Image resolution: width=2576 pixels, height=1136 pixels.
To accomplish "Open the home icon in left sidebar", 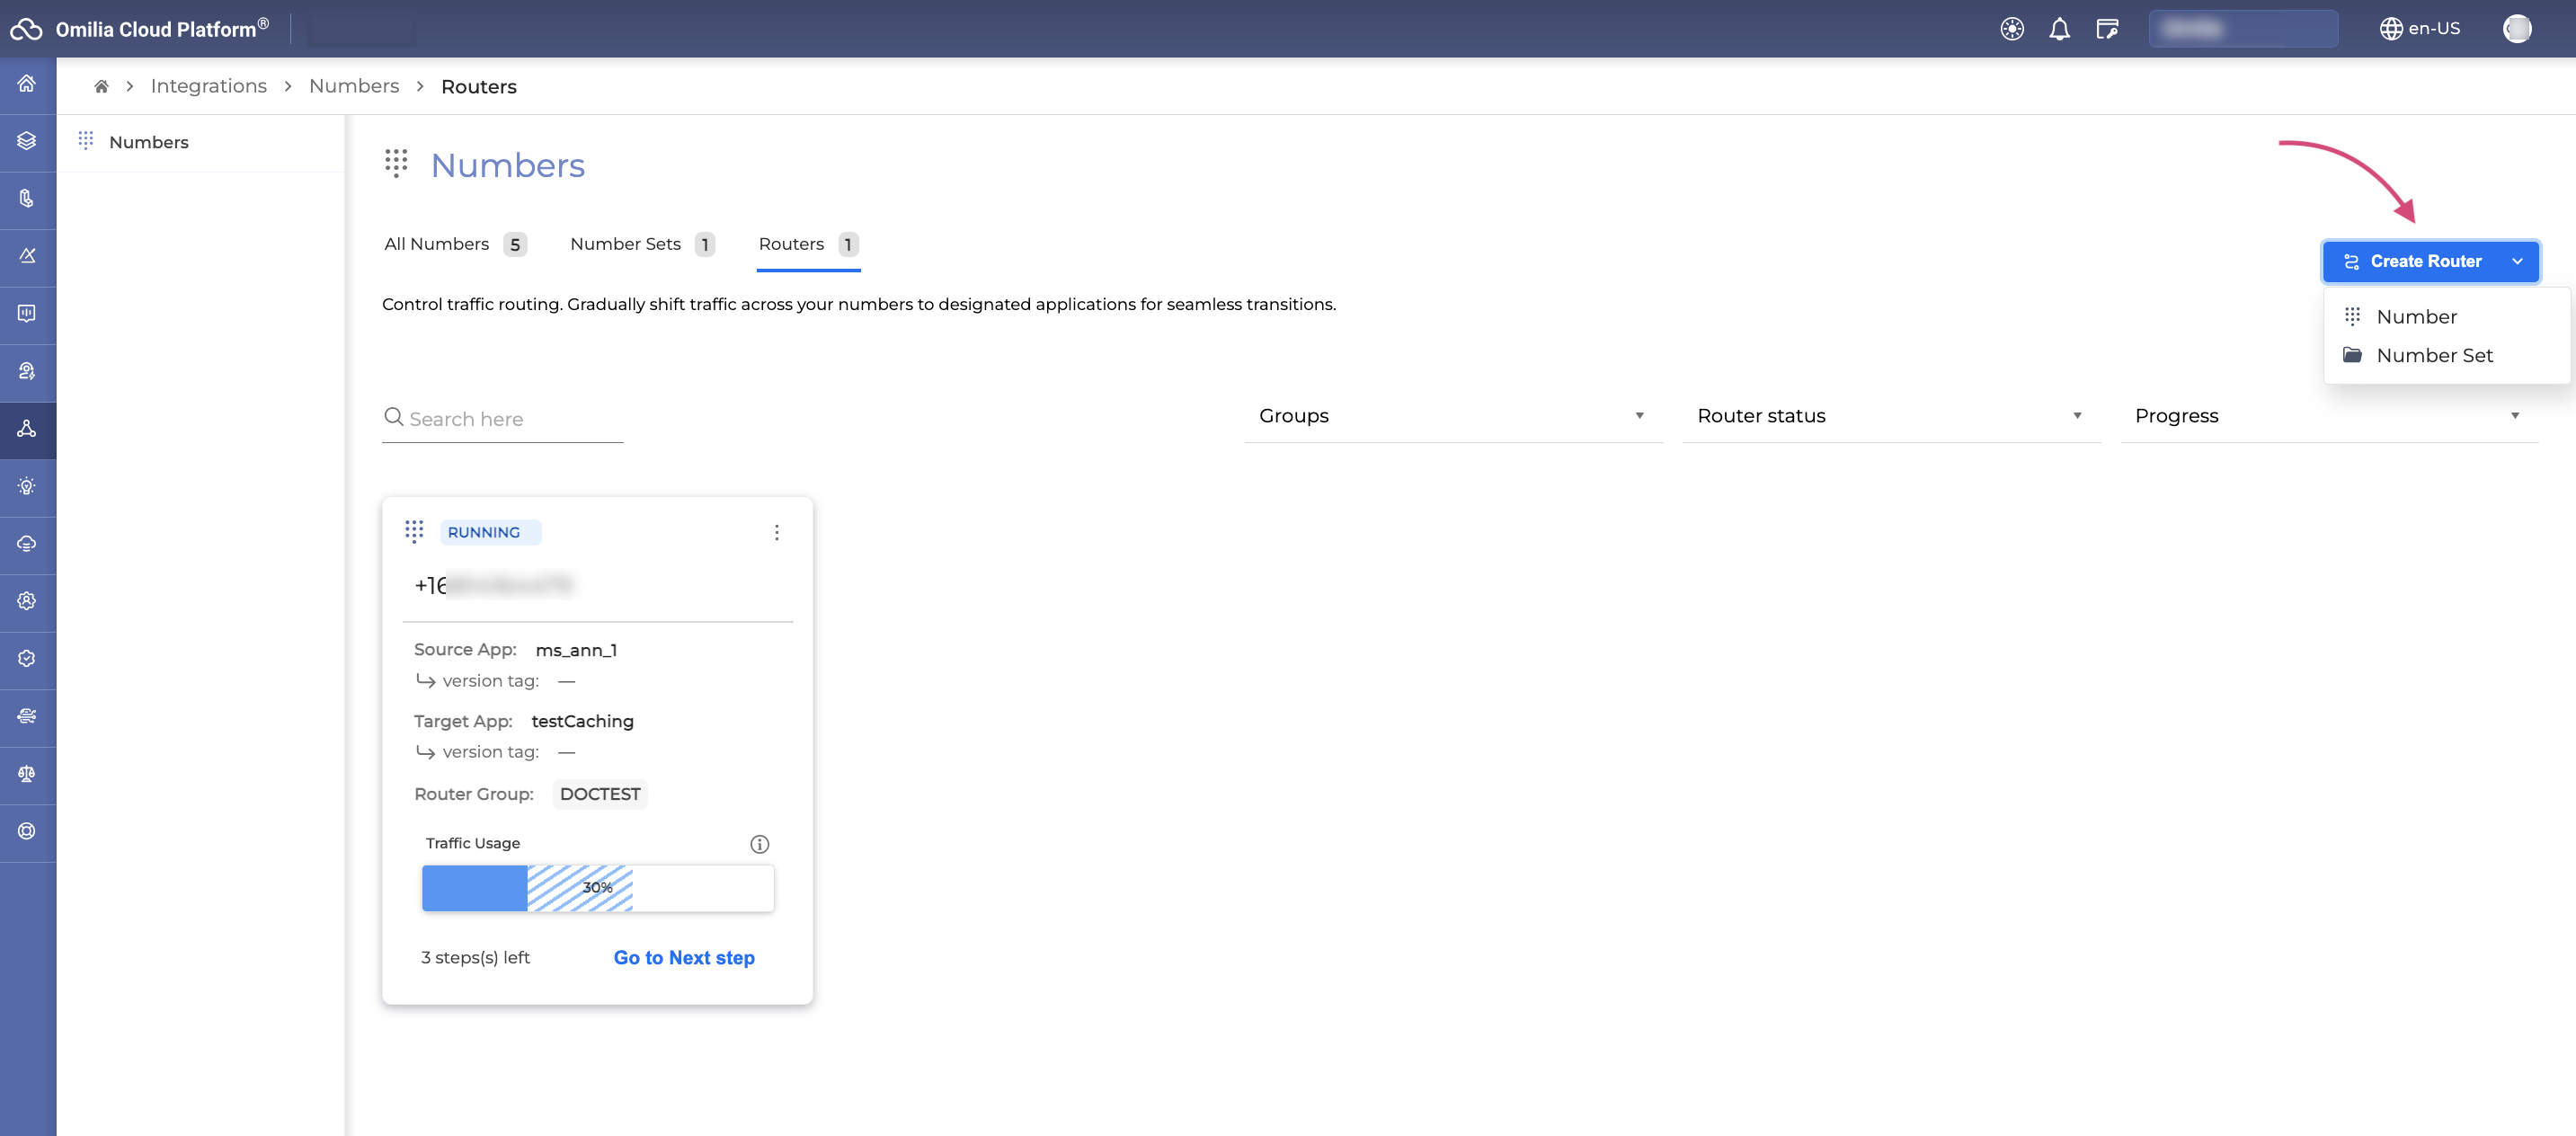I will tap(27, 84).
